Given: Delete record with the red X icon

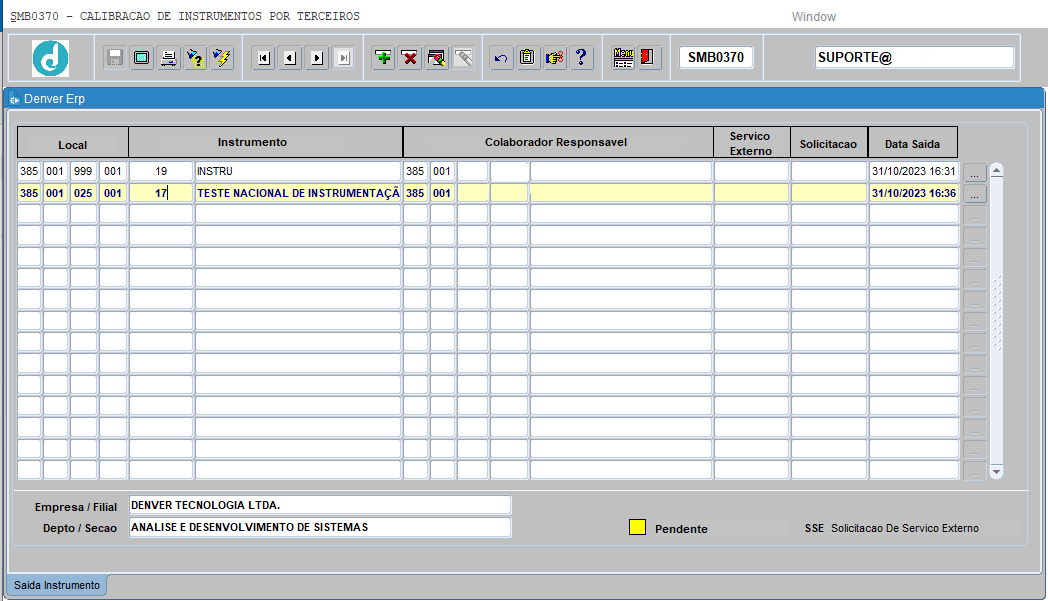Looking at the screenshot, I should click(410, 57).
